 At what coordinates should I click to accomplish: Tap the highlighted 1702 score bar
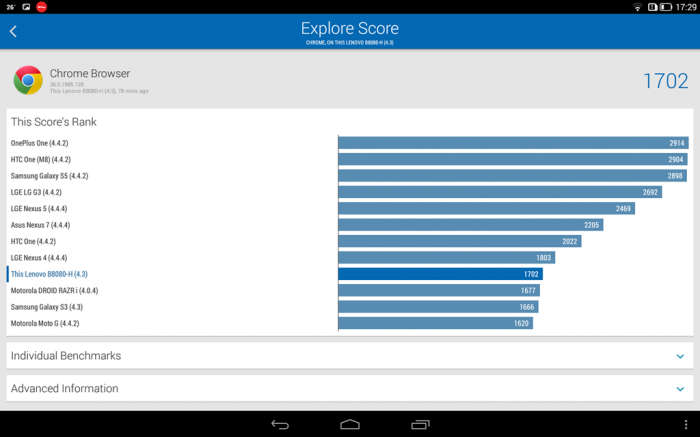(x=440, y=274)
